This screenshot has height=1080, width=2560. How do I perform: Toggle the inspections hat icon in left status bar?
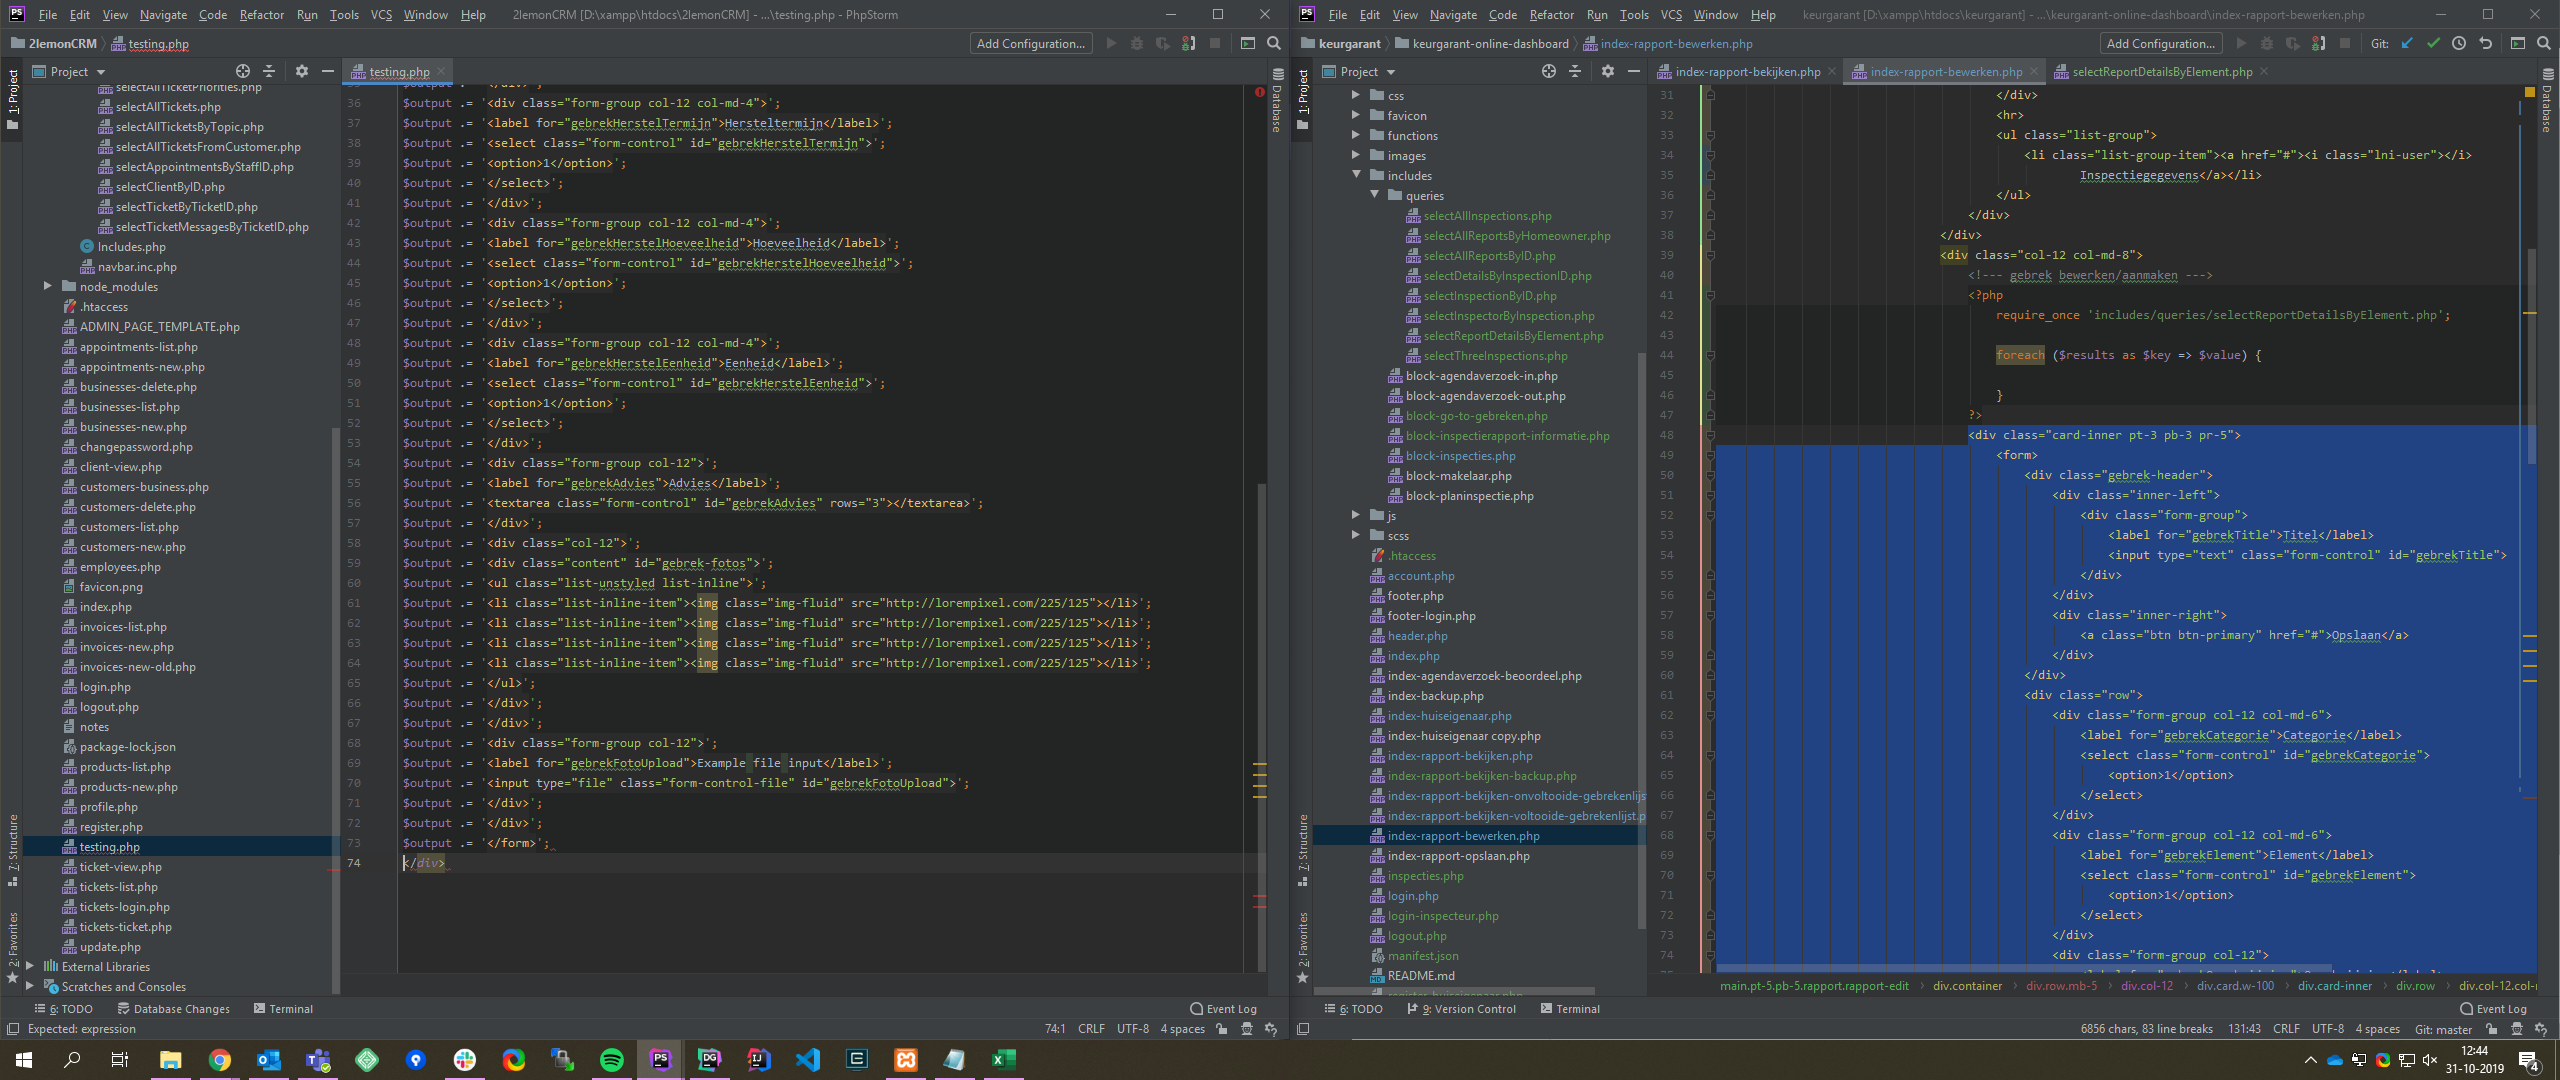pyautogui.click(x=1247, y=1029)
